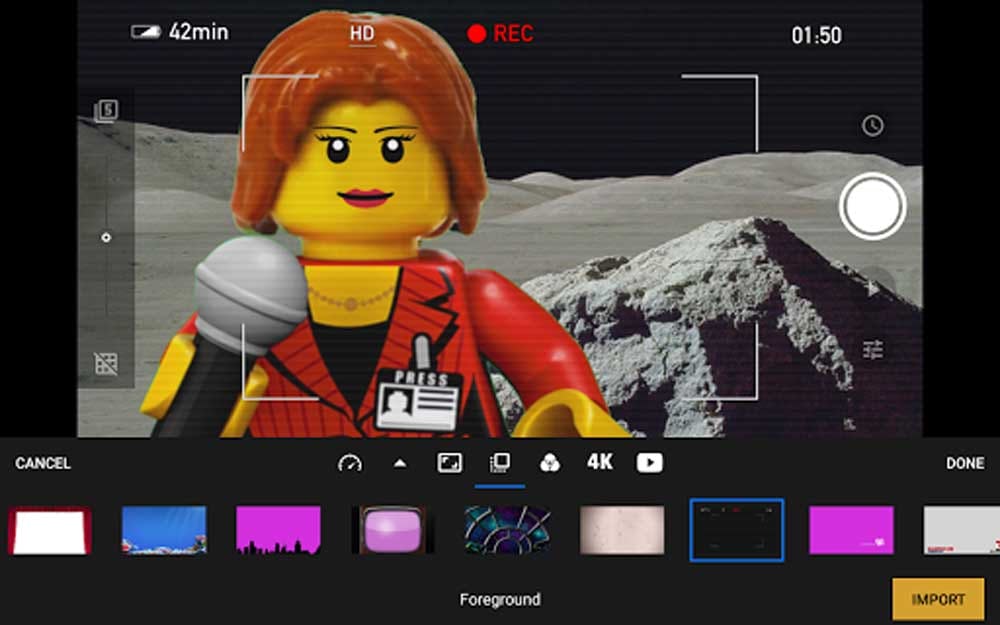Open the speed control settings
The image size is (1000, 625).
(347, 462)
